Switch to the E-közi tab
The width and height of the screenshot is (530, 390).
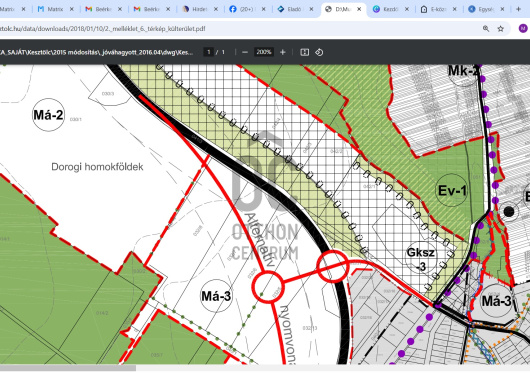coord(438,9)
